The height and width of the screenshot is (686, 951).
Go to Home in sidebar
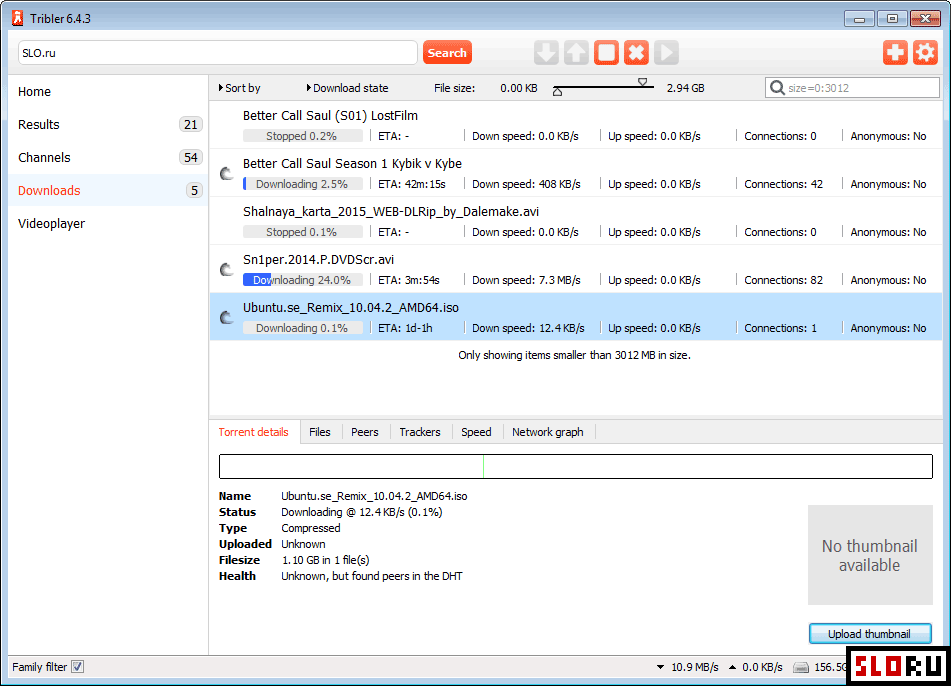(x=108, y=92)
